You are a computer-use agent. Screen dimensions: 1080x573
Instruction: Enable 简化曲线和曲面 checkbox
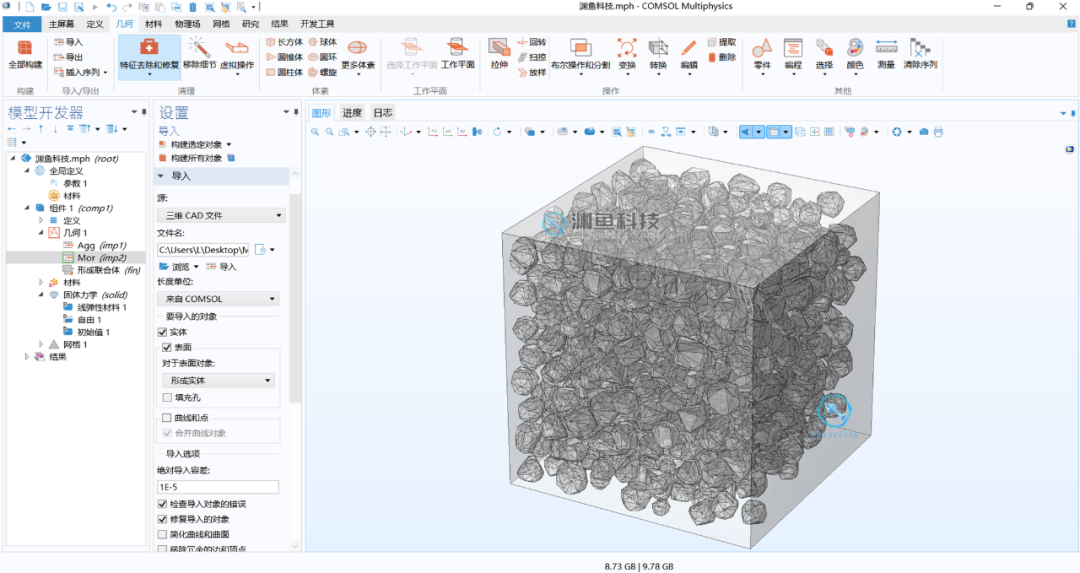(x=163, y=534)
